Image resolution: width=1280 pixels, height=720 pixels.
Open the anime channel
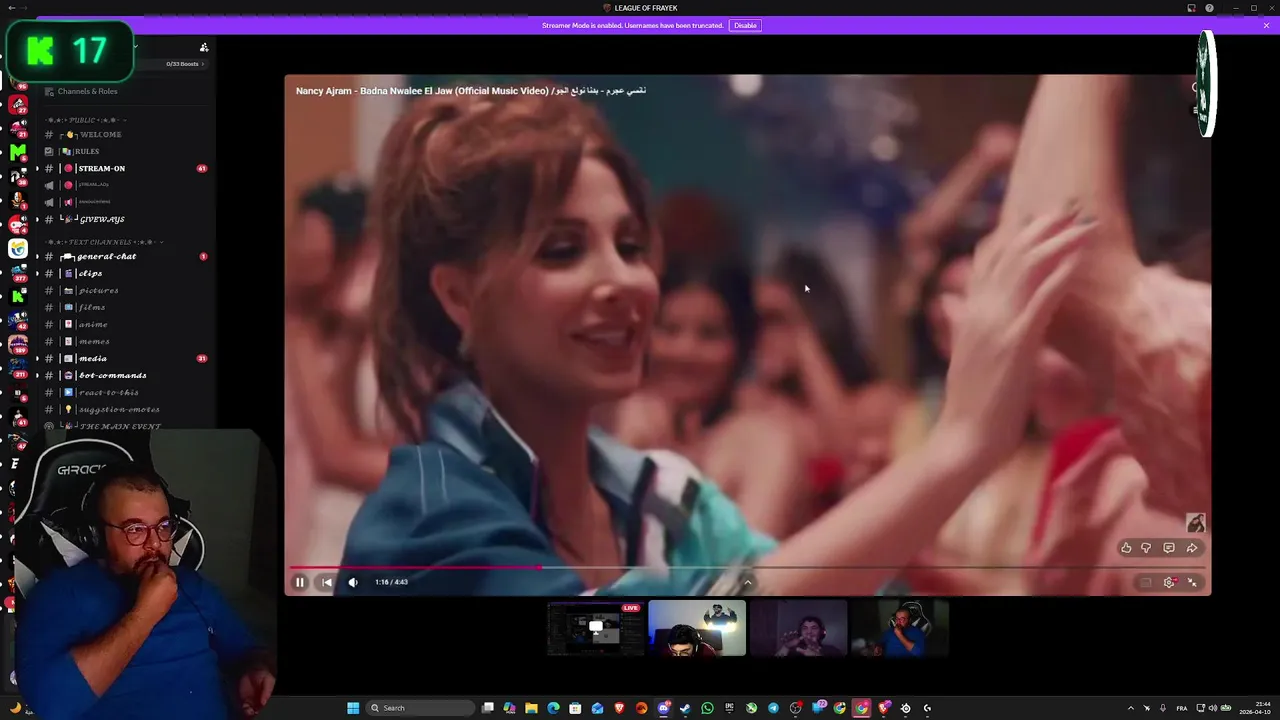coord(93,324)
